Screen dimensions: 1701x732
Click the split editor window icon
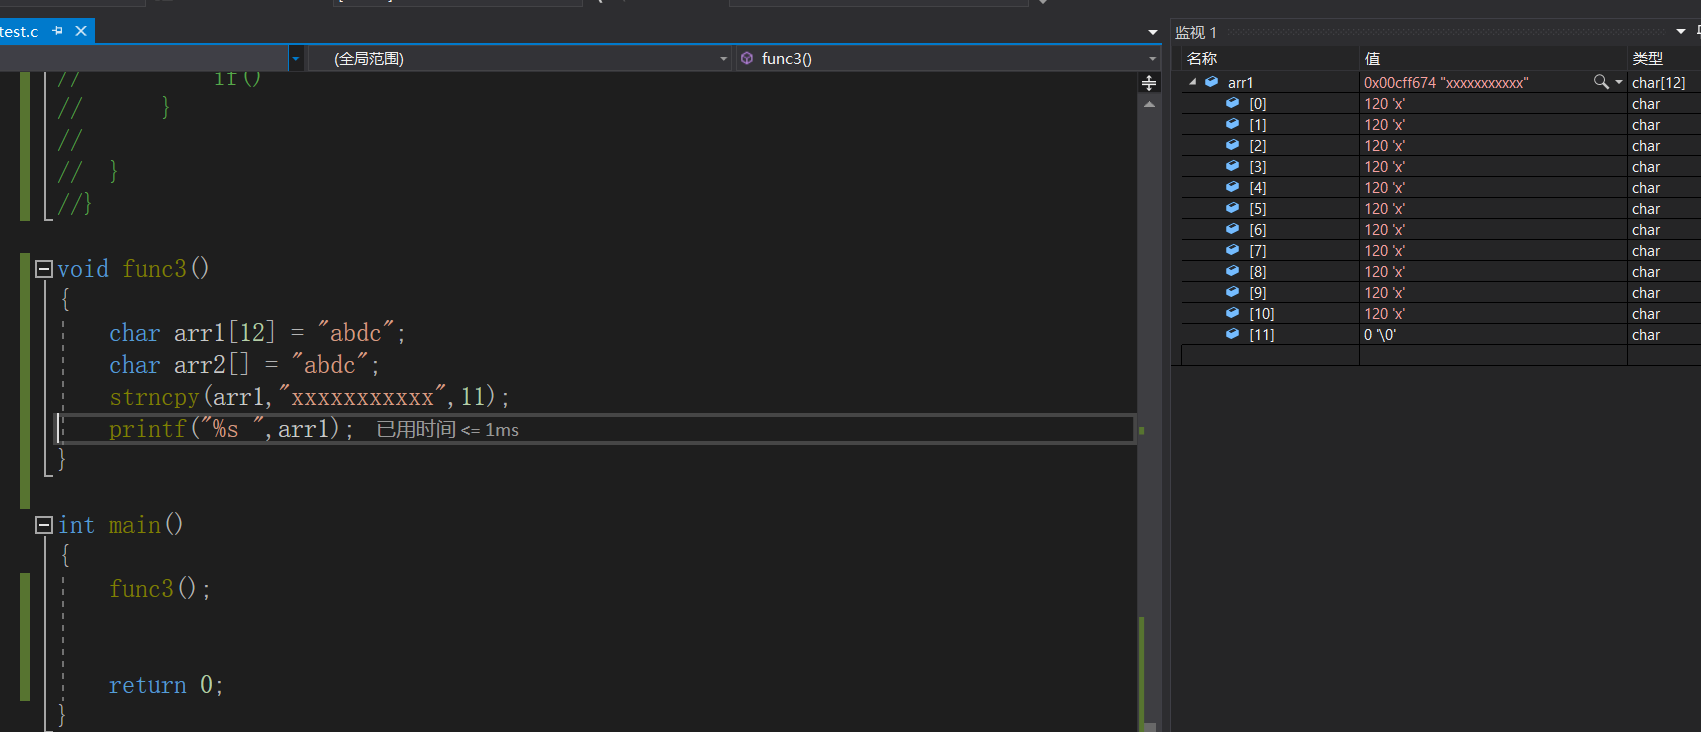point(1149,83)
